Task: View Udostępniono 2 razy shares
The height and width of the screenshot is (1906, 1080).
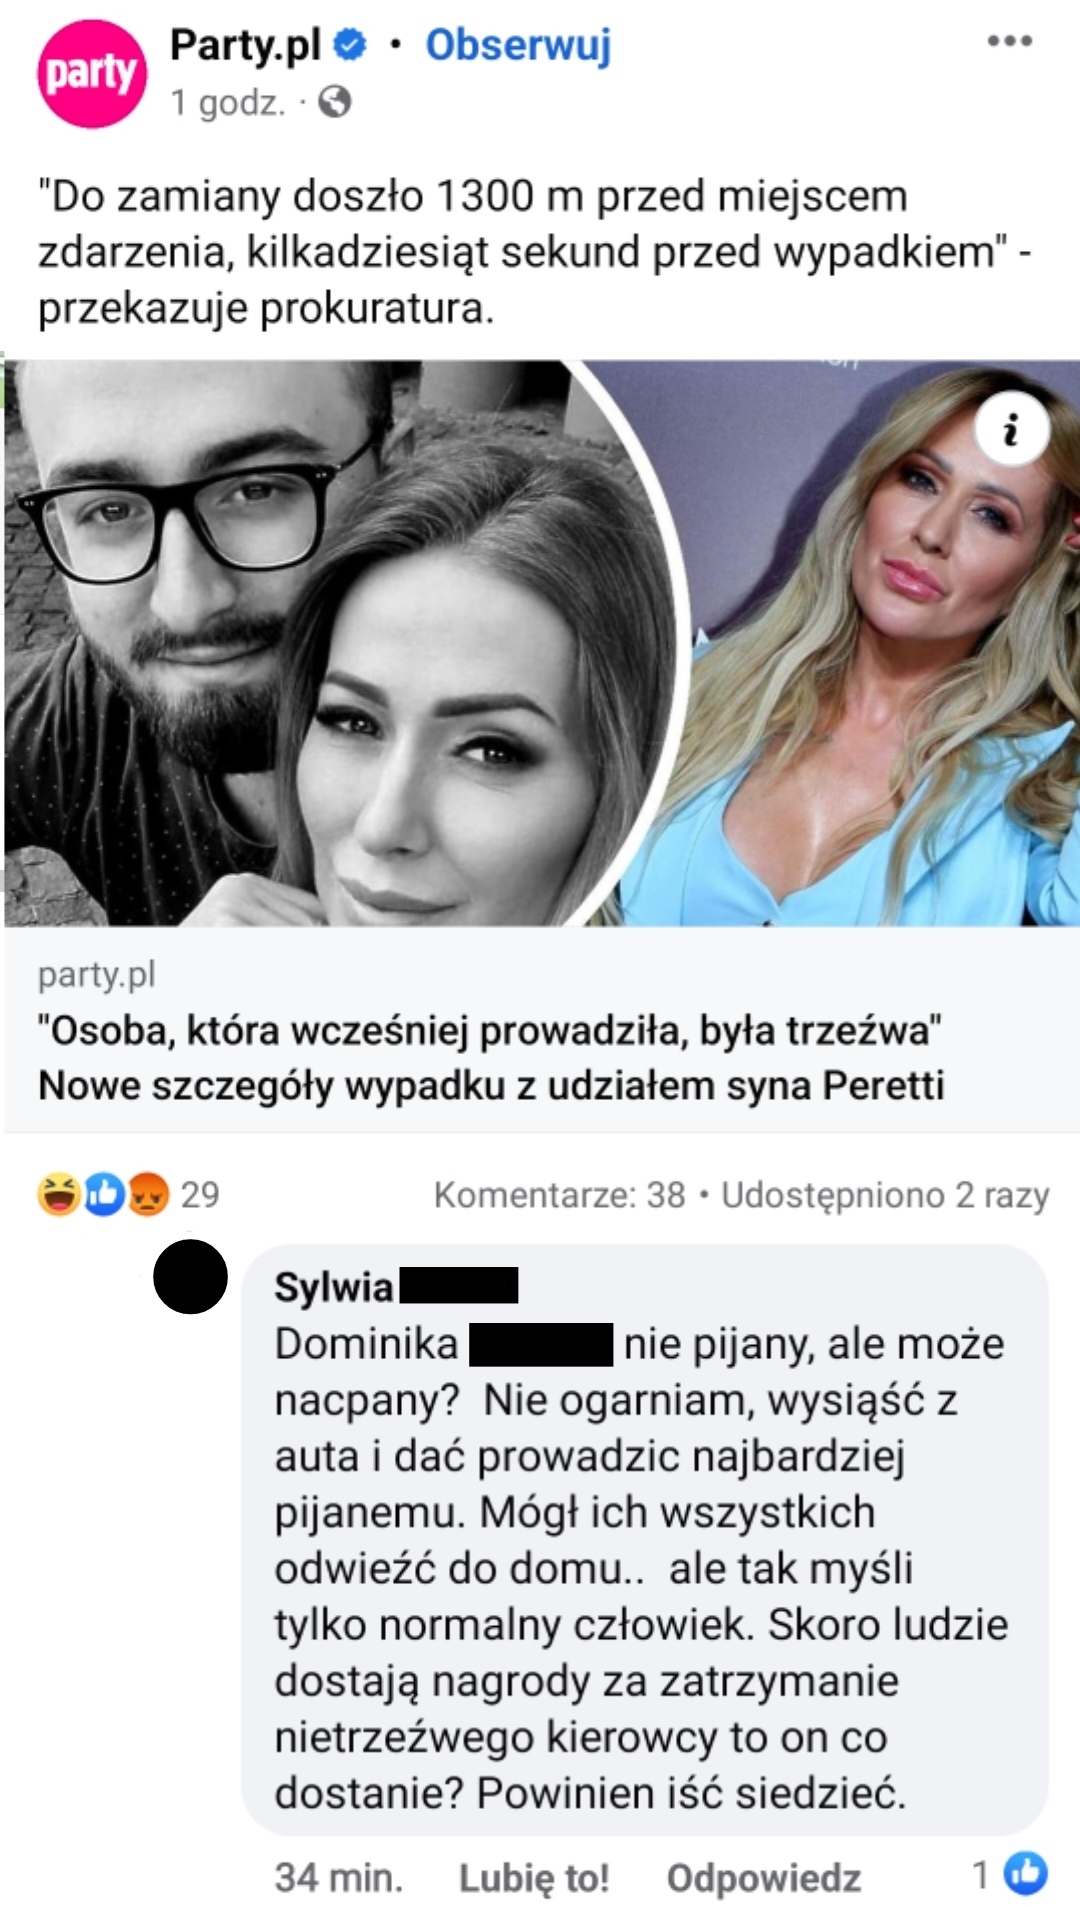Action: pyautogui.click(x=885, y=1195)
